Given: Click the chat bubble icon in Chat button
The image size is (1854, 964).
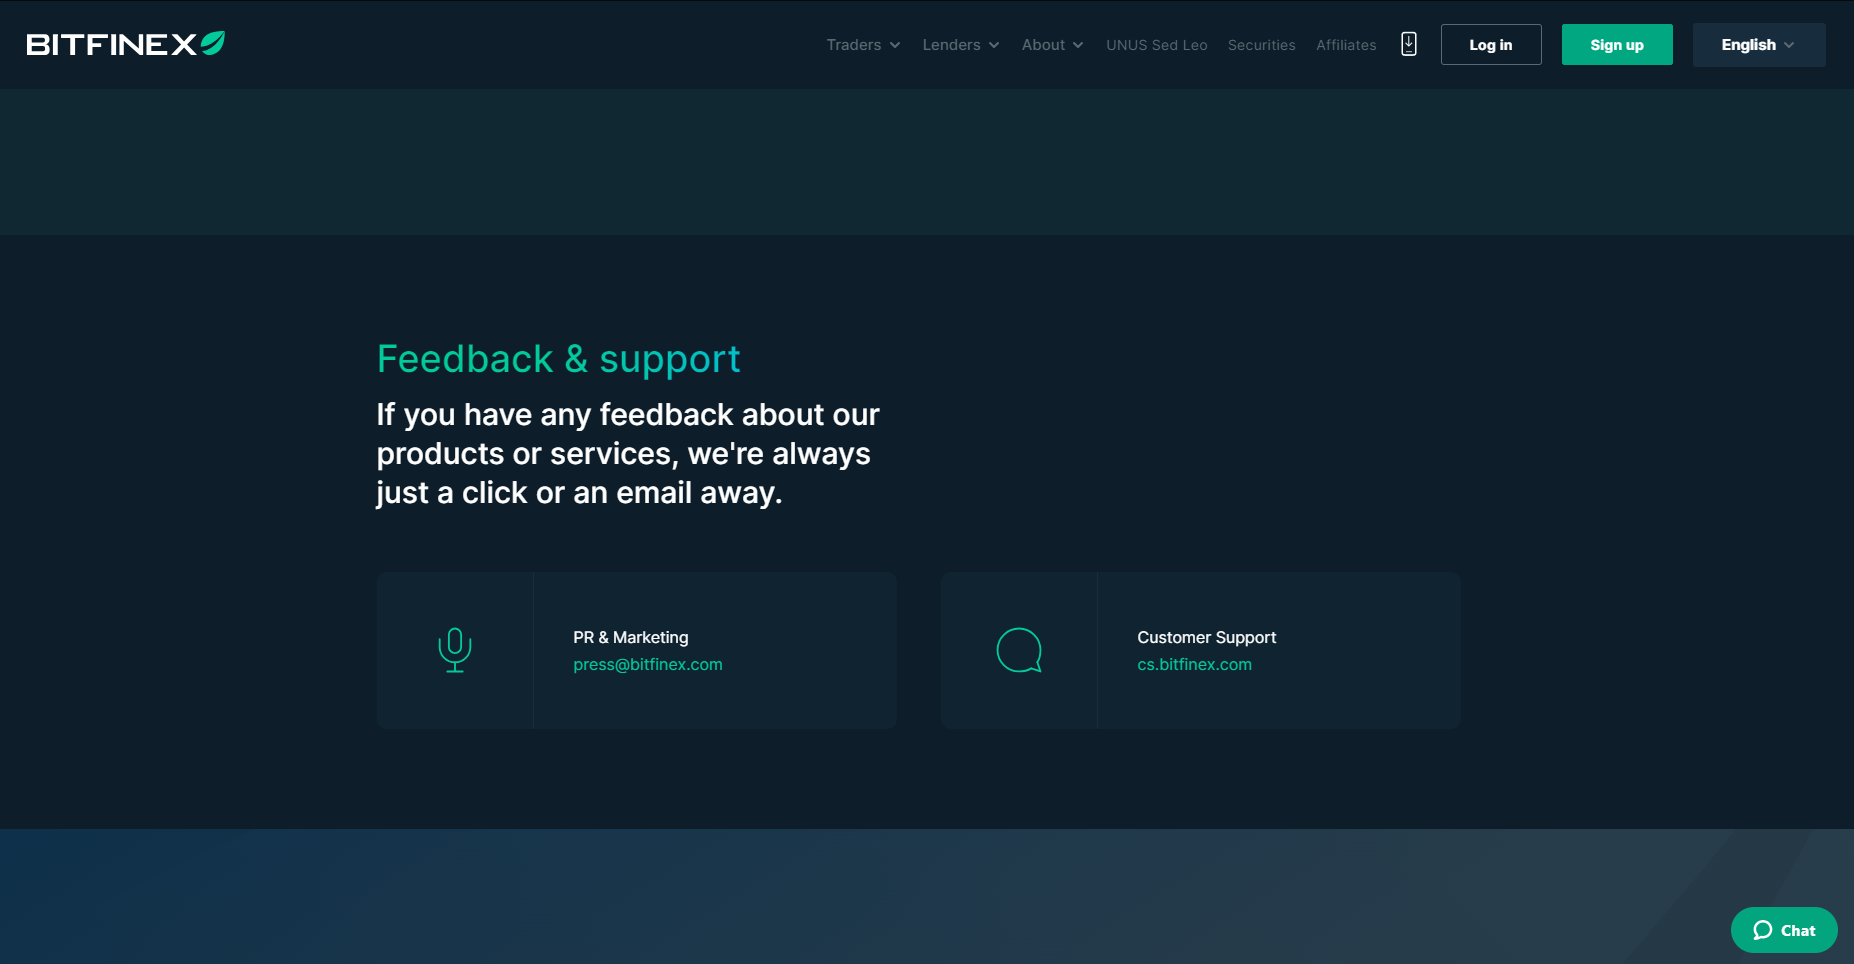Looking at the screenshot, I should [1763, 930].
